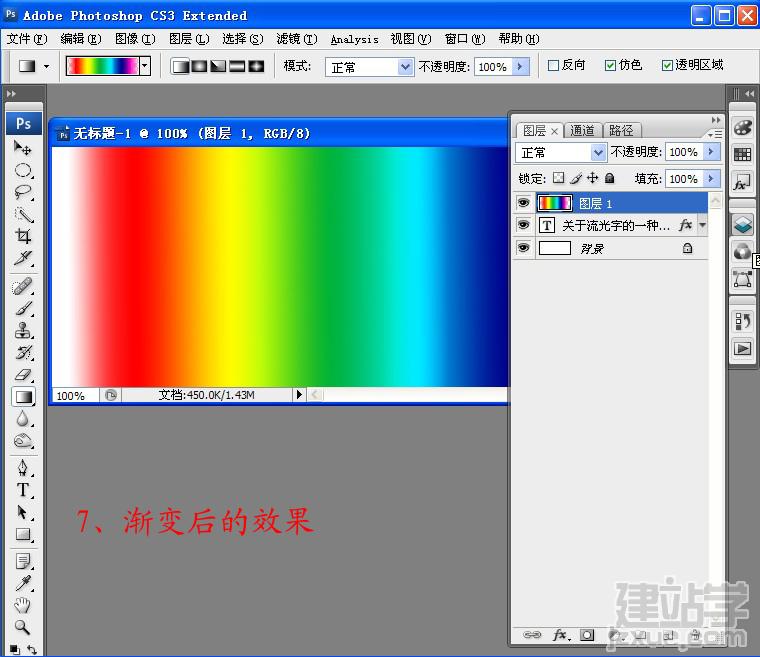This screenshot has height=657, width=760.
Task: Select the Magic Wand tool
Action: tap(23, 214)
